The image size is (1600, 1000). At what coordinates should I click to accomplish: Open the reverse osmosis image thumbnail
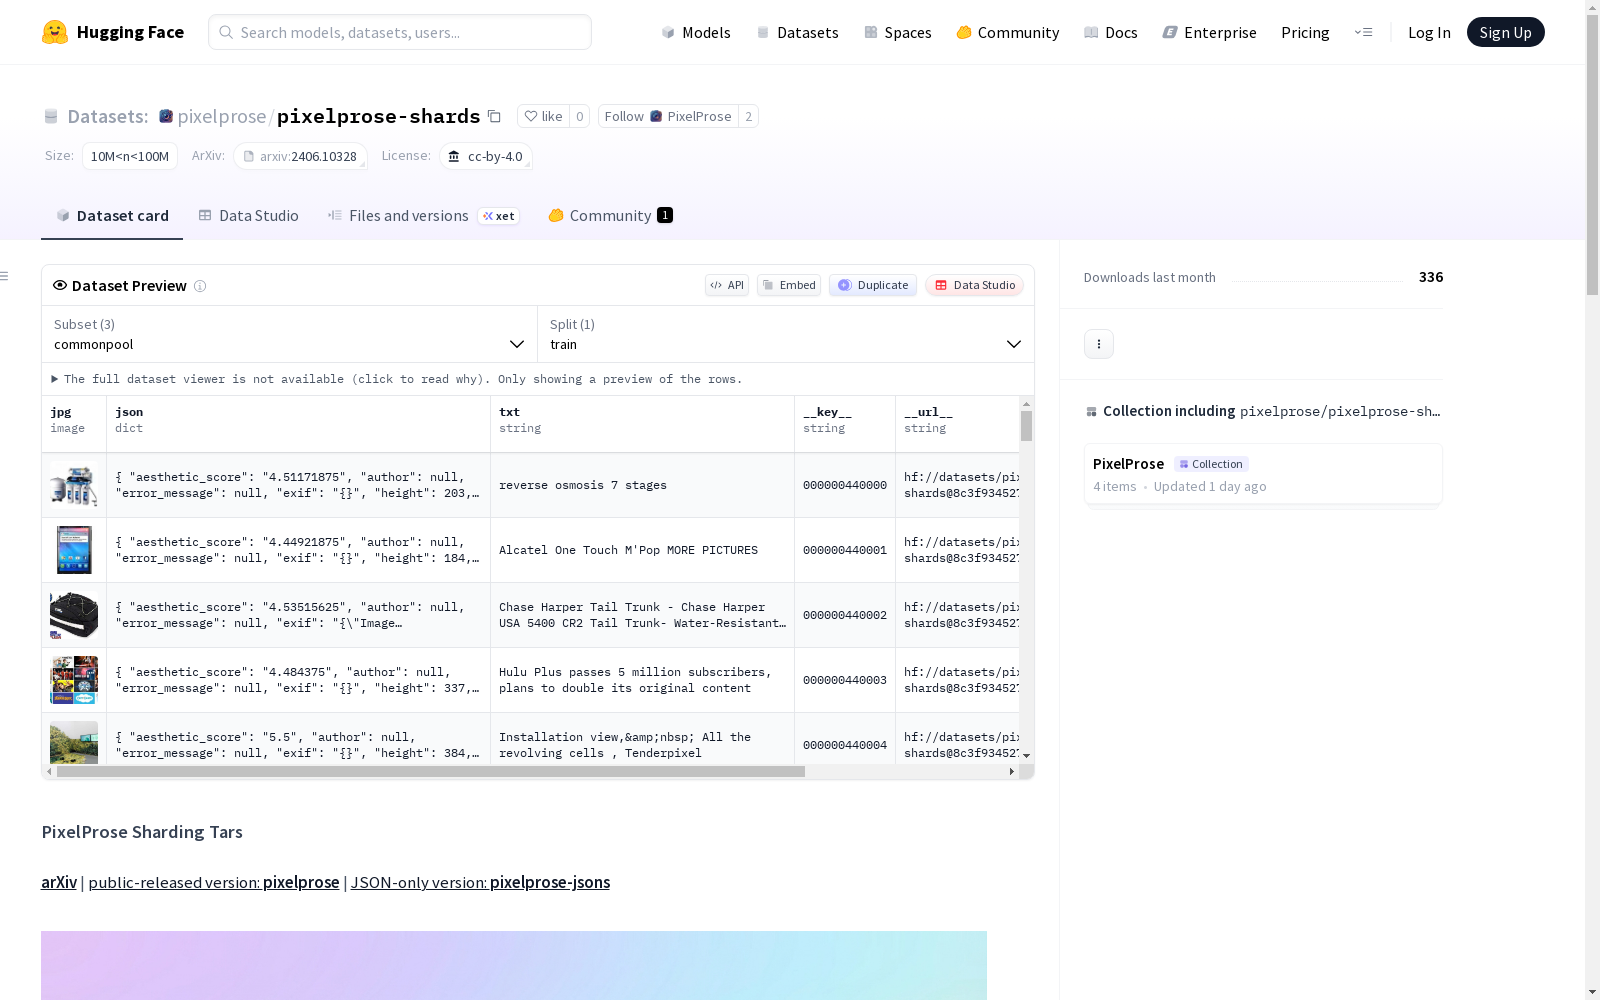74,485
